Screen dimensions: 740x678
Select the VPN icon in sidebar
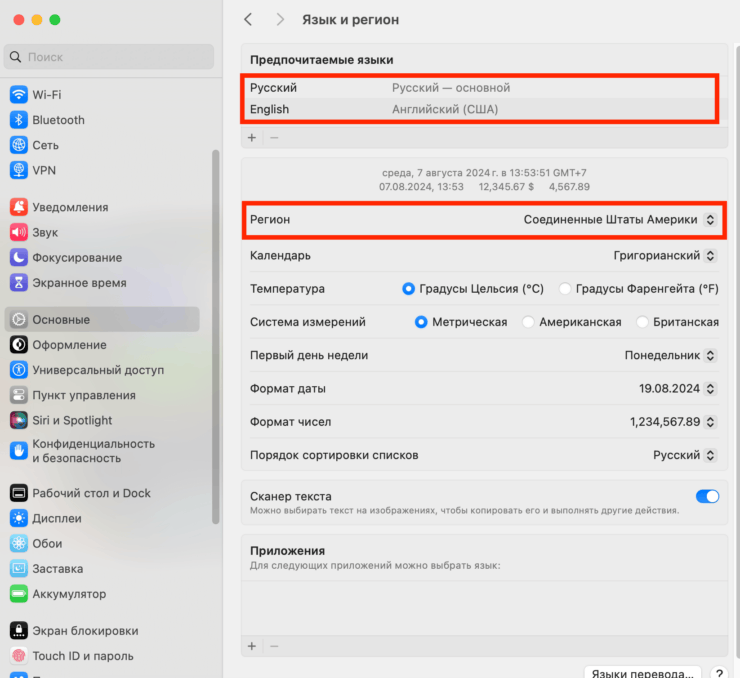point(18,170)
